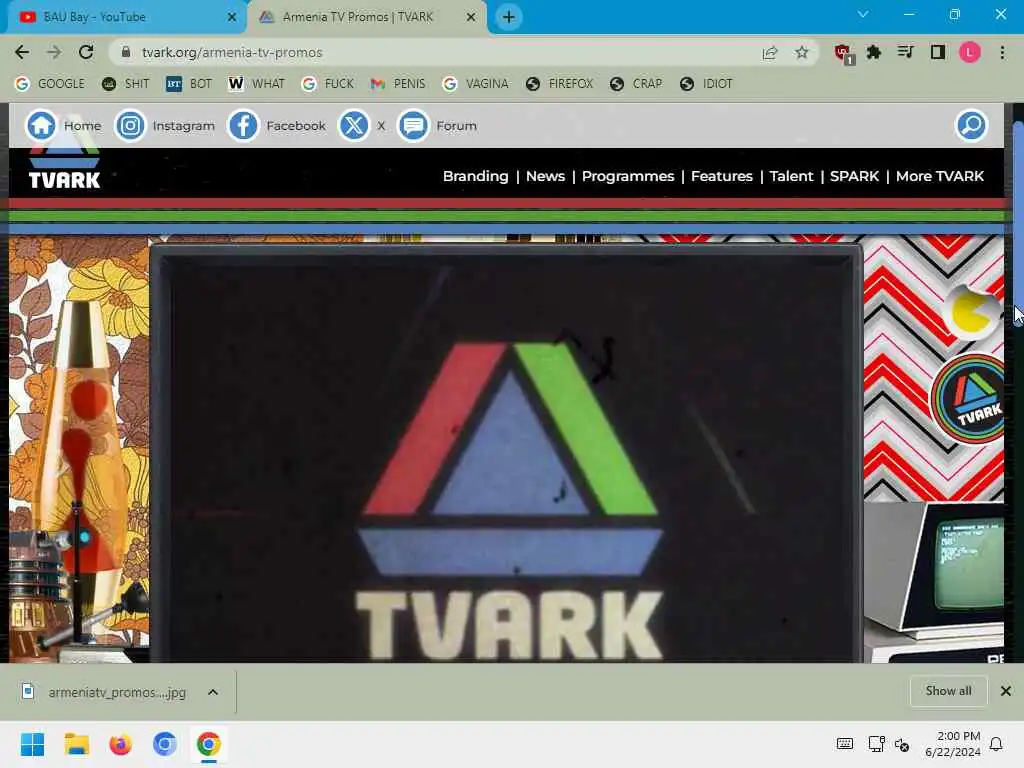Open the BOT bookmark
The image size is (1024, 768).
click(x=189, y=84)
